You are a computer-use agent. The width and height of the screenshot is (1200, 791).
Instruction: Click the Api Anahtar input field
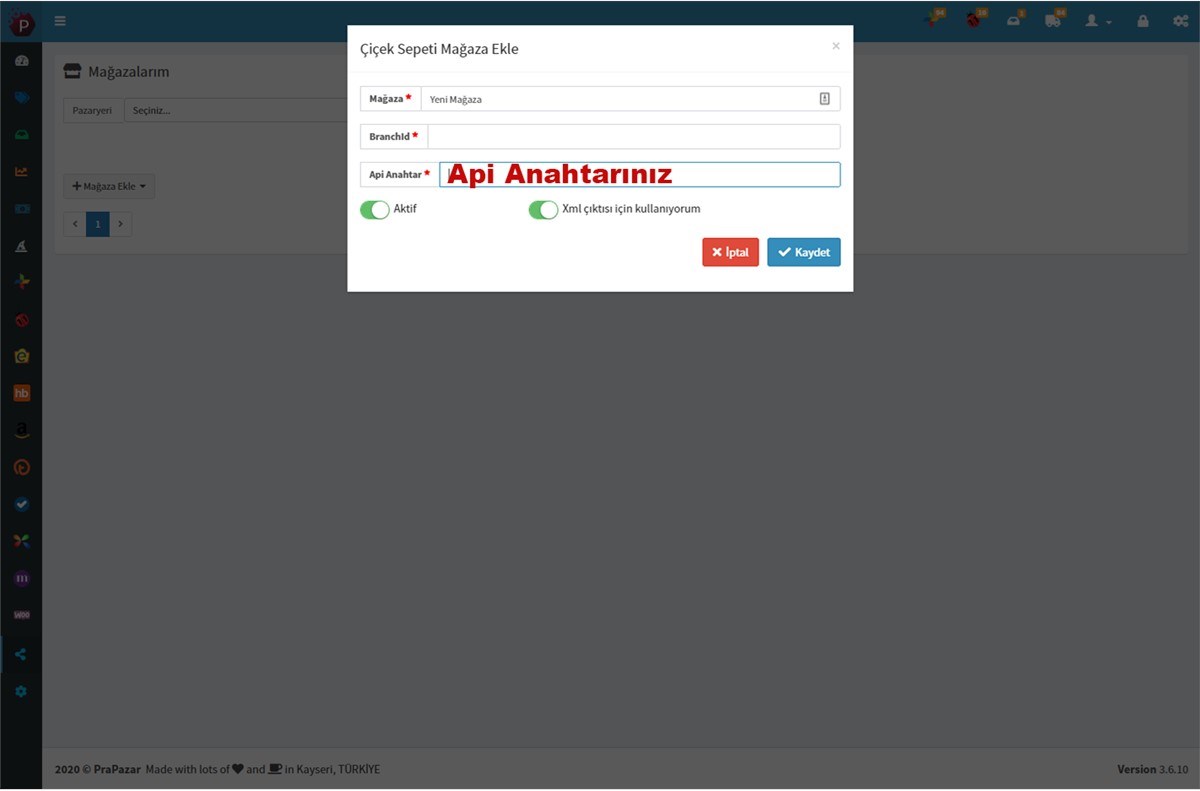click(x=640, y=174)
